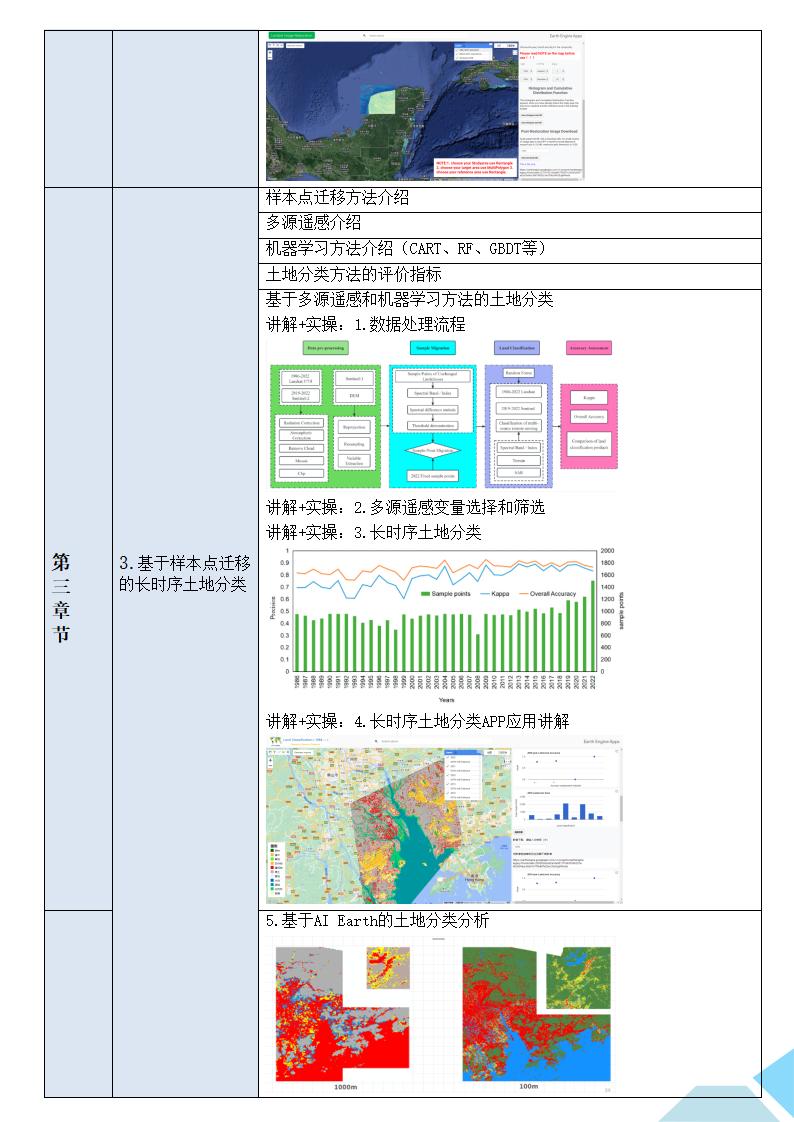This screenshot has height=1122, width=794.
Task: Click the green app title button in the top screenshot
Action: pos(291,35)
